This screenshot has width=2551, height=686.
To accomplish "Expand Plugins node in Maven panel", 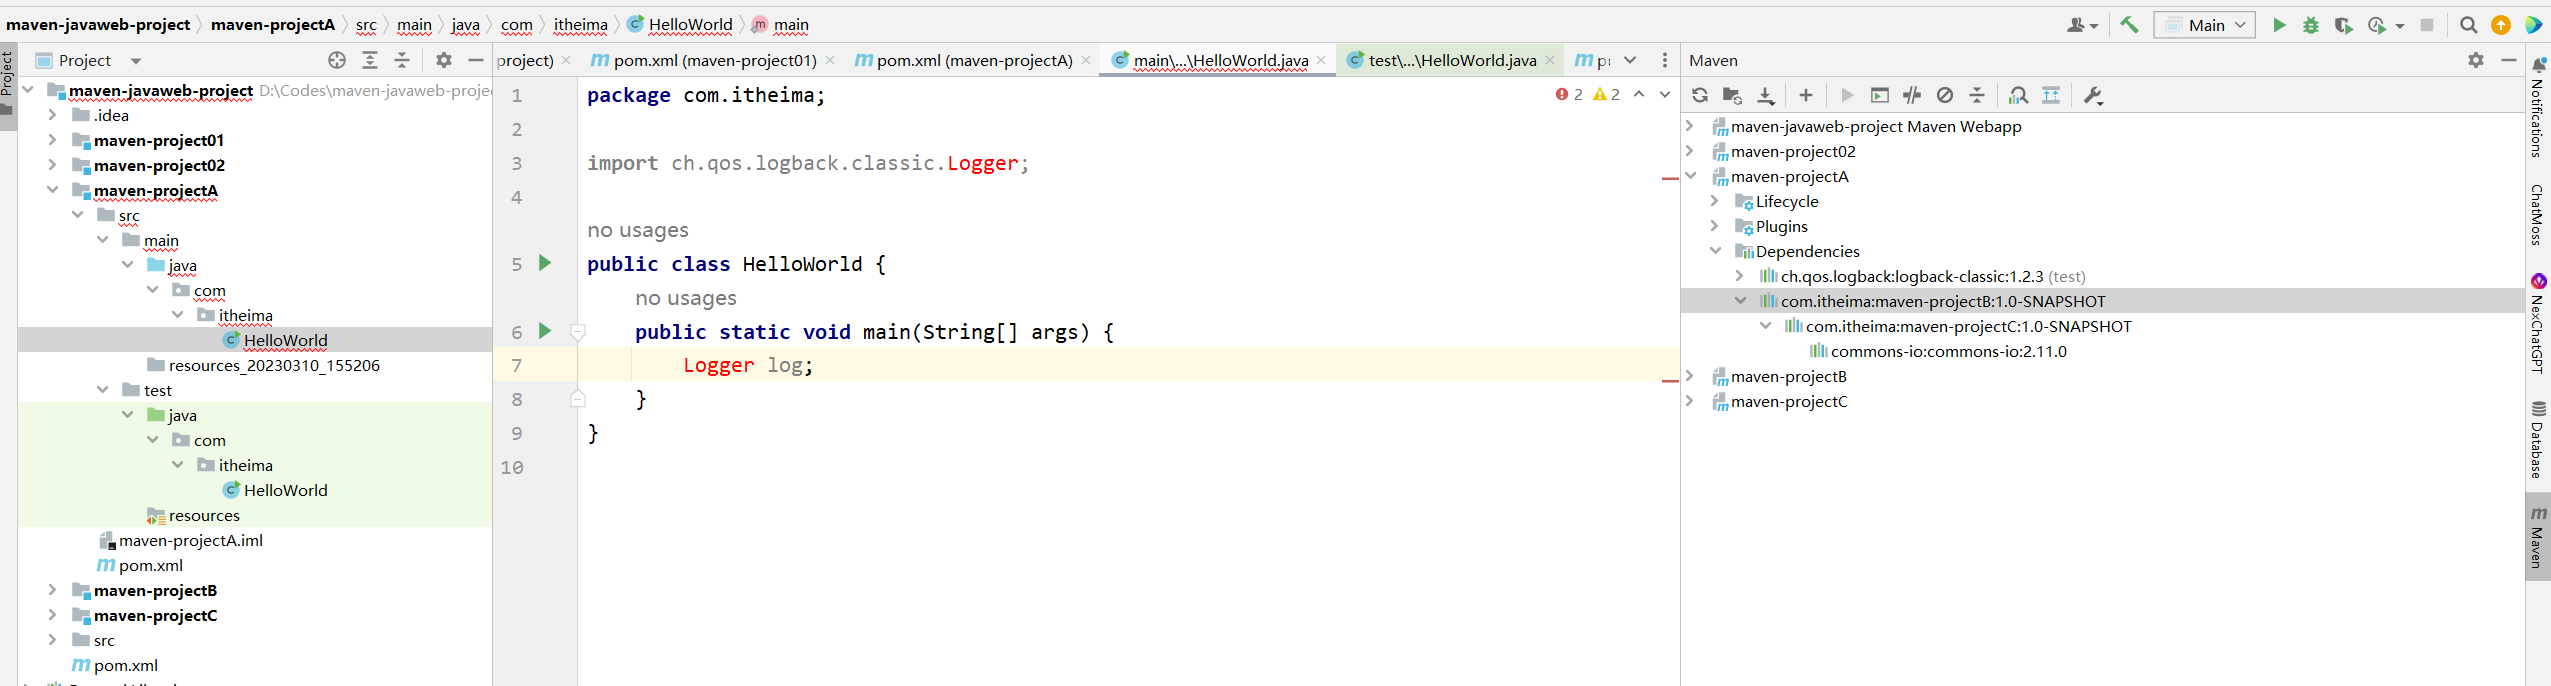I will point(1715,226).
